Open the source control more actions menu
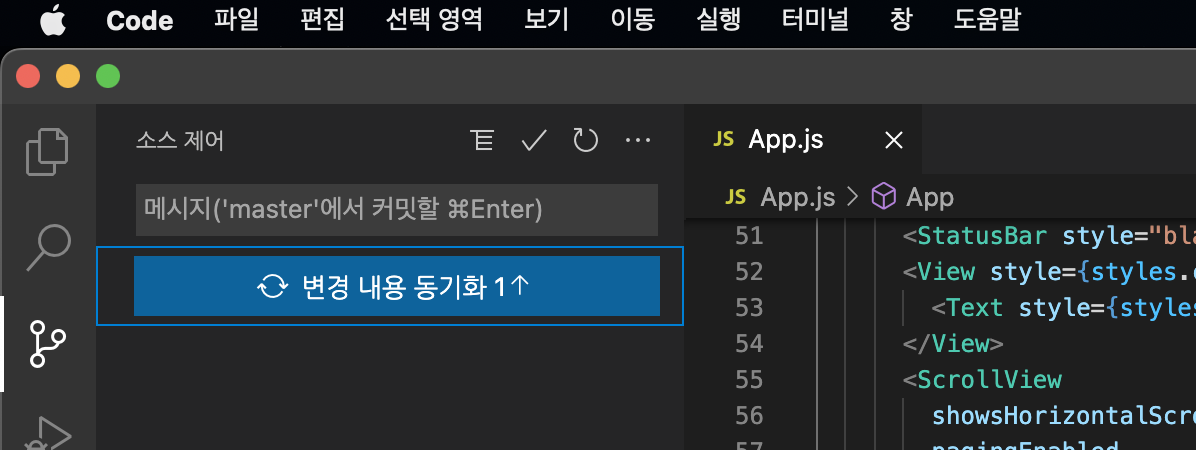The image size is (1196, 450). pyautogui.click(x=638, y=140)
